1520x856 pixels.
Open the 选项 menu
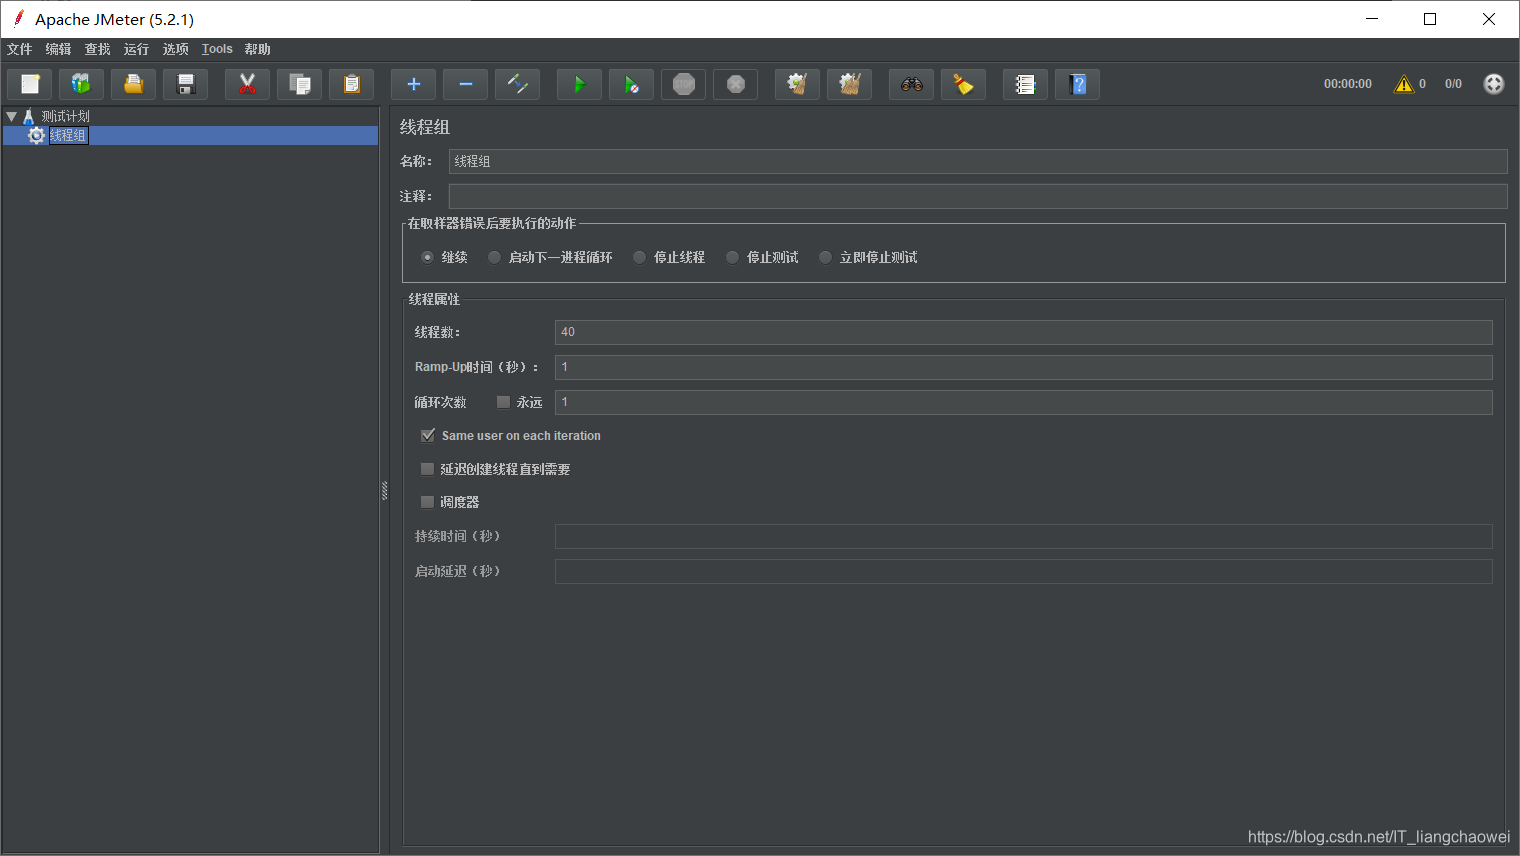175,49
